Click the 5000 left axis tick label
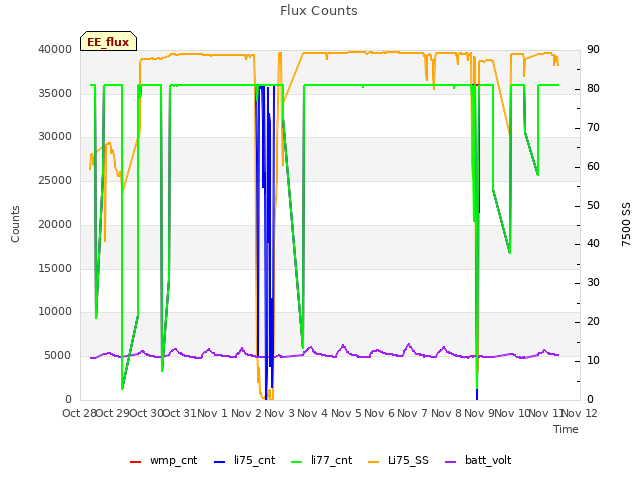Viewport: 640px width, 480px height. coord(58,356)
